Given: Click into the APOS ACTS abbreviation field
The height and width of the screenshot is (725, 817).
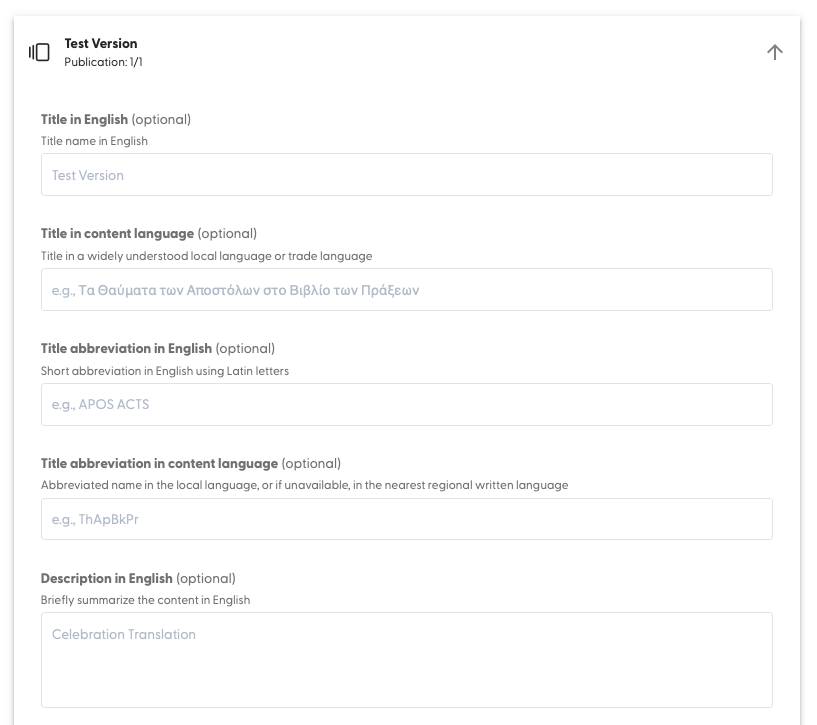Looking at the screenshot, I should [406, 405].
